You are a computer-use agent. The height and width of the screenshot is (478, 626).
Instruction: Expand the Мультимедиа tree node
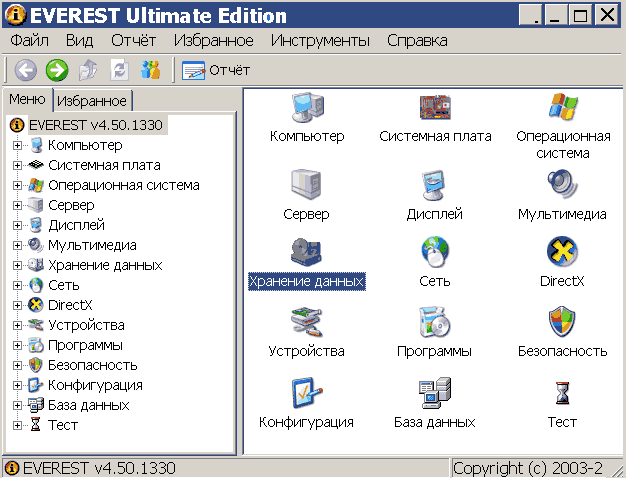[17, 245]
